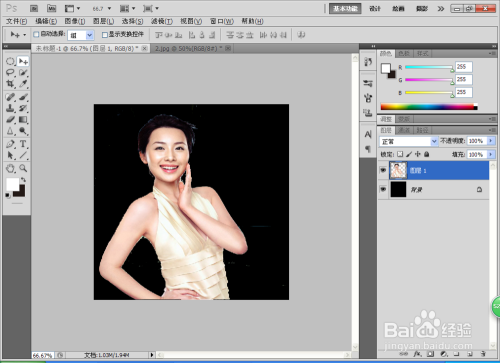Hide layer 图层 1 with eye icon
This screenshot has height=363, width=500.
pos(383,170)
